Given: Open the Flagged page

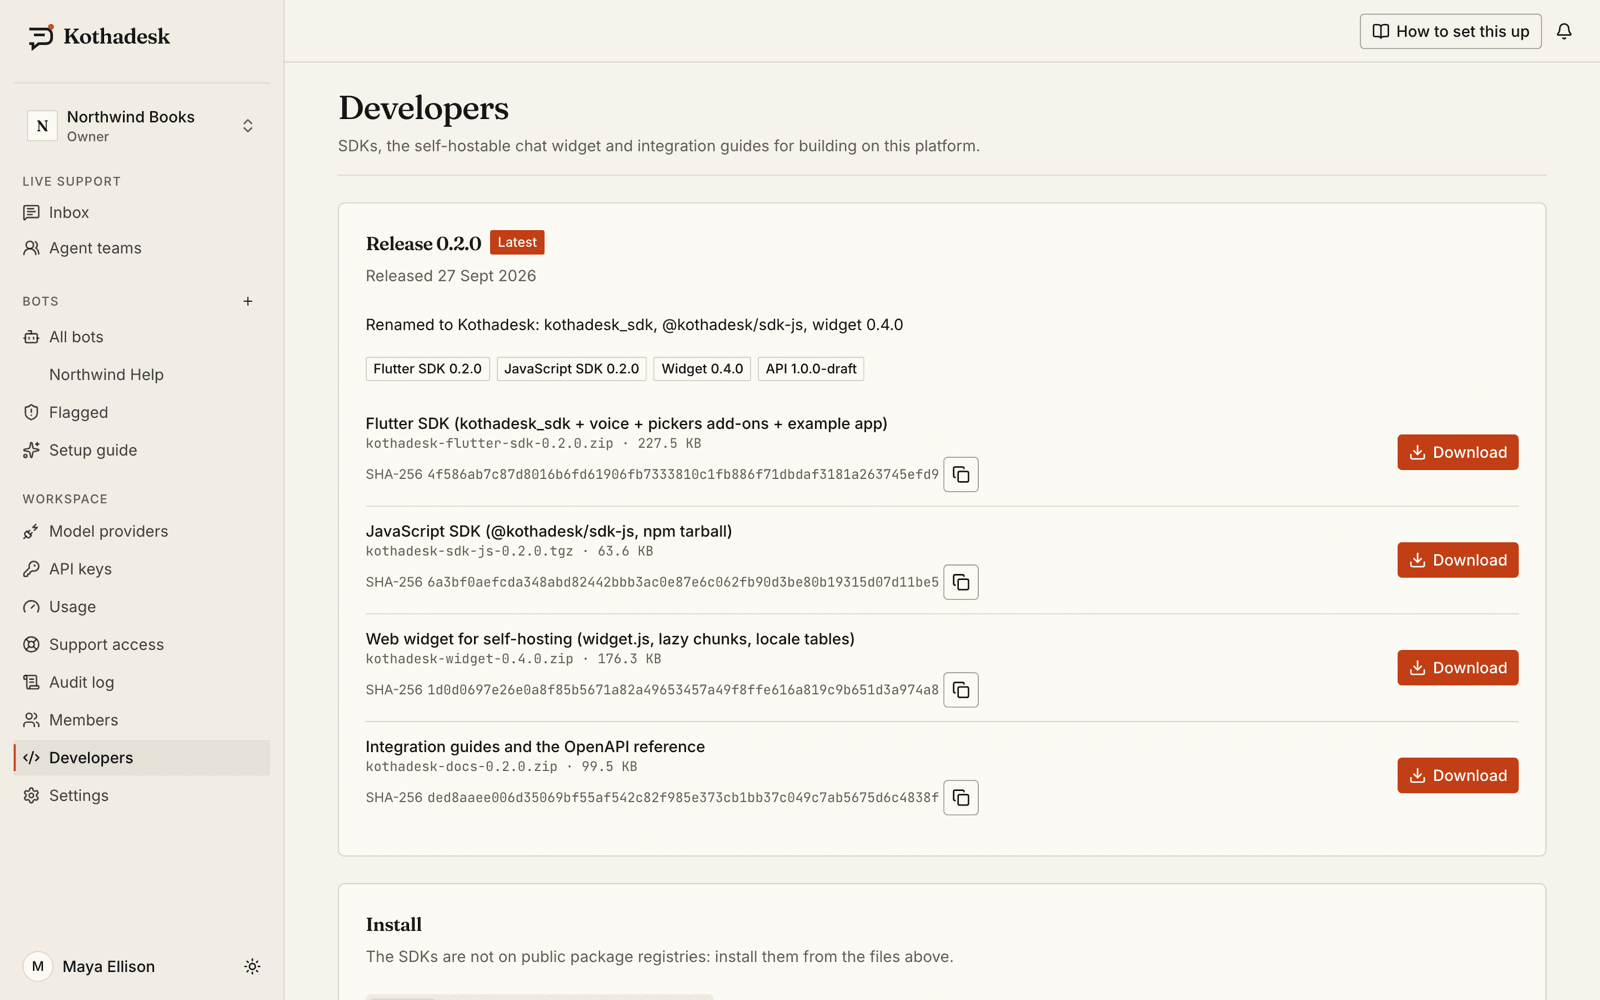Looking at the screenshot, I should 141,412.
